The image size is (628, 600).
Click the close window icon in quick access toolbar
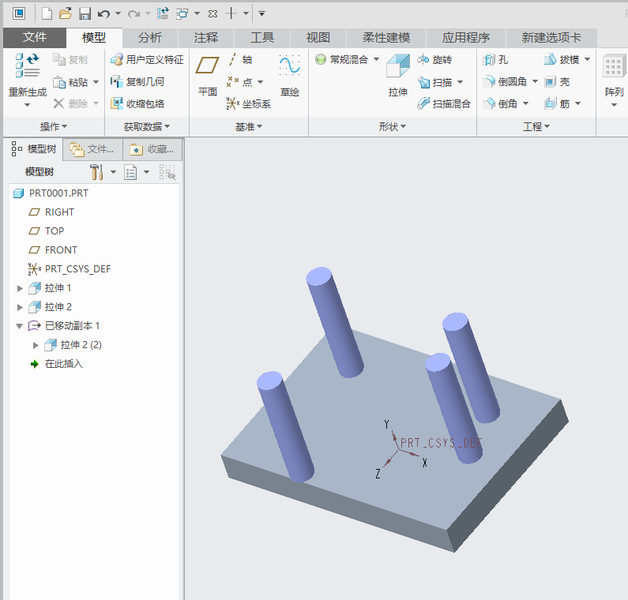(213, 14)
